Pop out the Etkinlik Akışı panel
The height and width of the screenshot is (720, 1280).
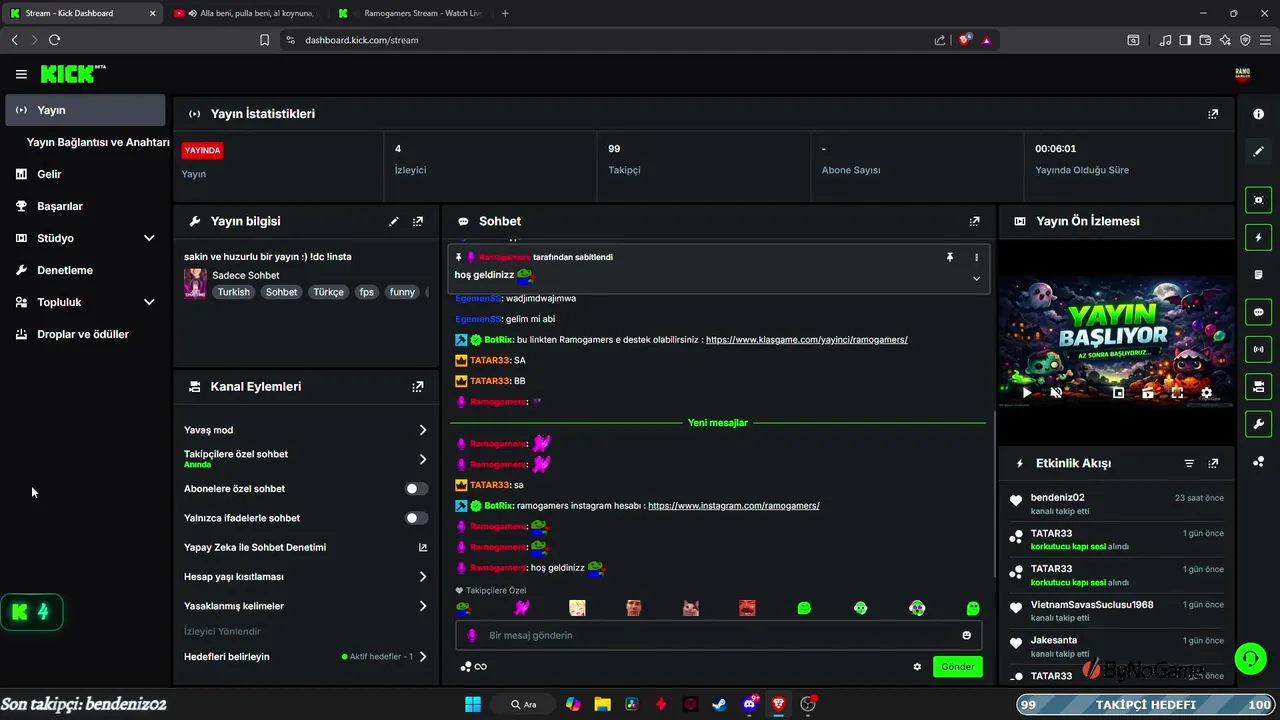pos(1213,463)
